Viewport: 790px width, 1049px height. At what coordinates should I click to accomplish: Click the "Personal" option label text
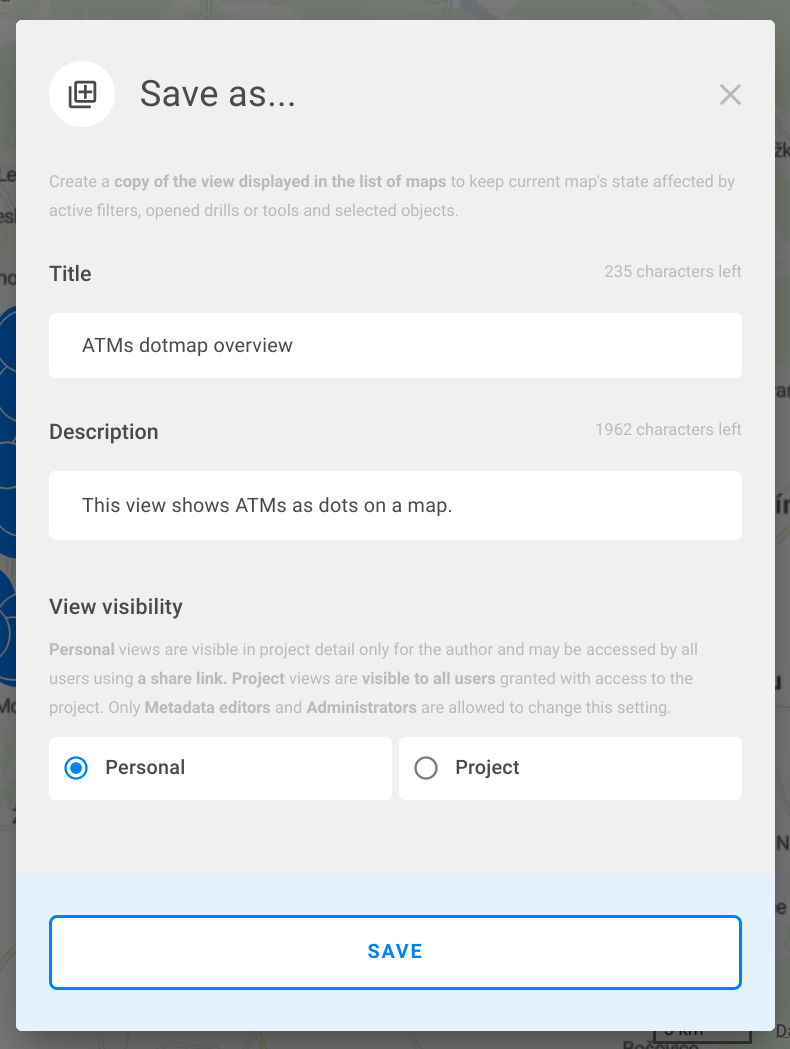pos(145,768)
